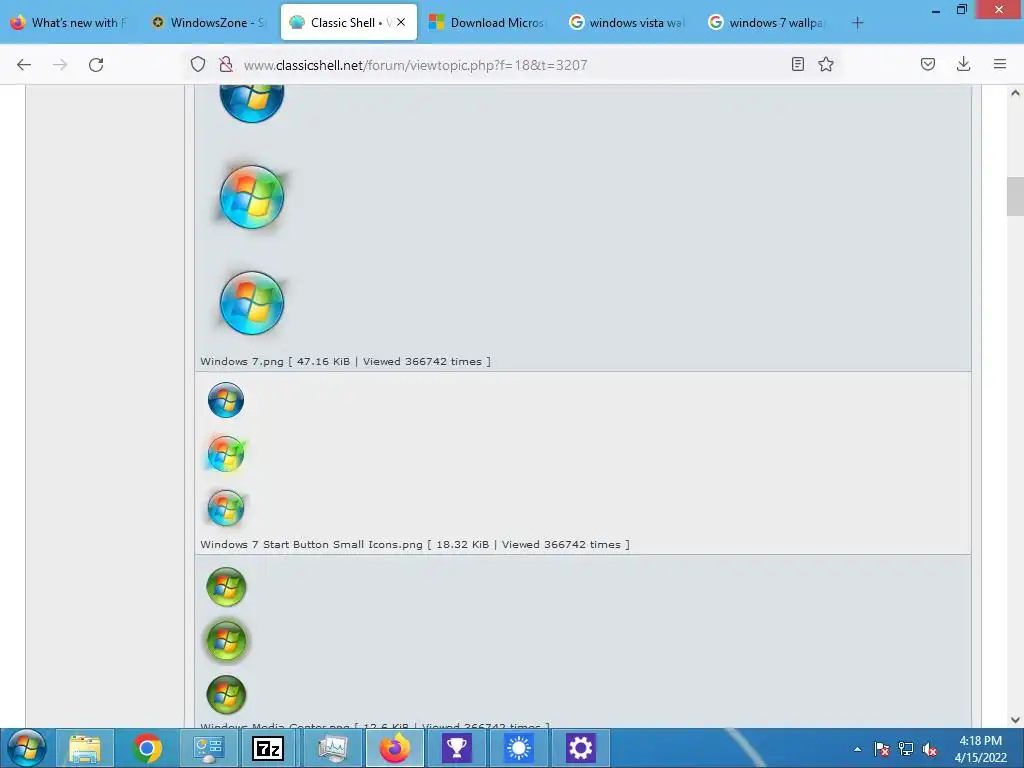Image resolution: width=1024 pixels, height=768 pixels.
Task: Click the hover-state Windows 7 large orb
Action: click(252, 197)
